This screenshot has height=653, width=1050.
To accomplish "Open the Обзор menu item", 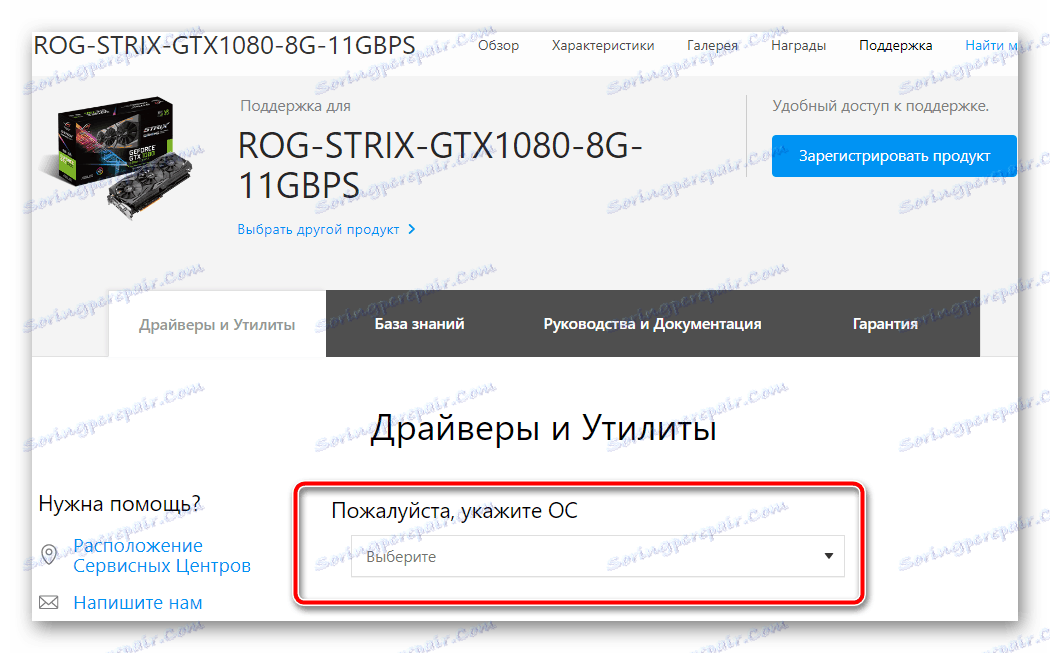I will (x=499, y=45).
